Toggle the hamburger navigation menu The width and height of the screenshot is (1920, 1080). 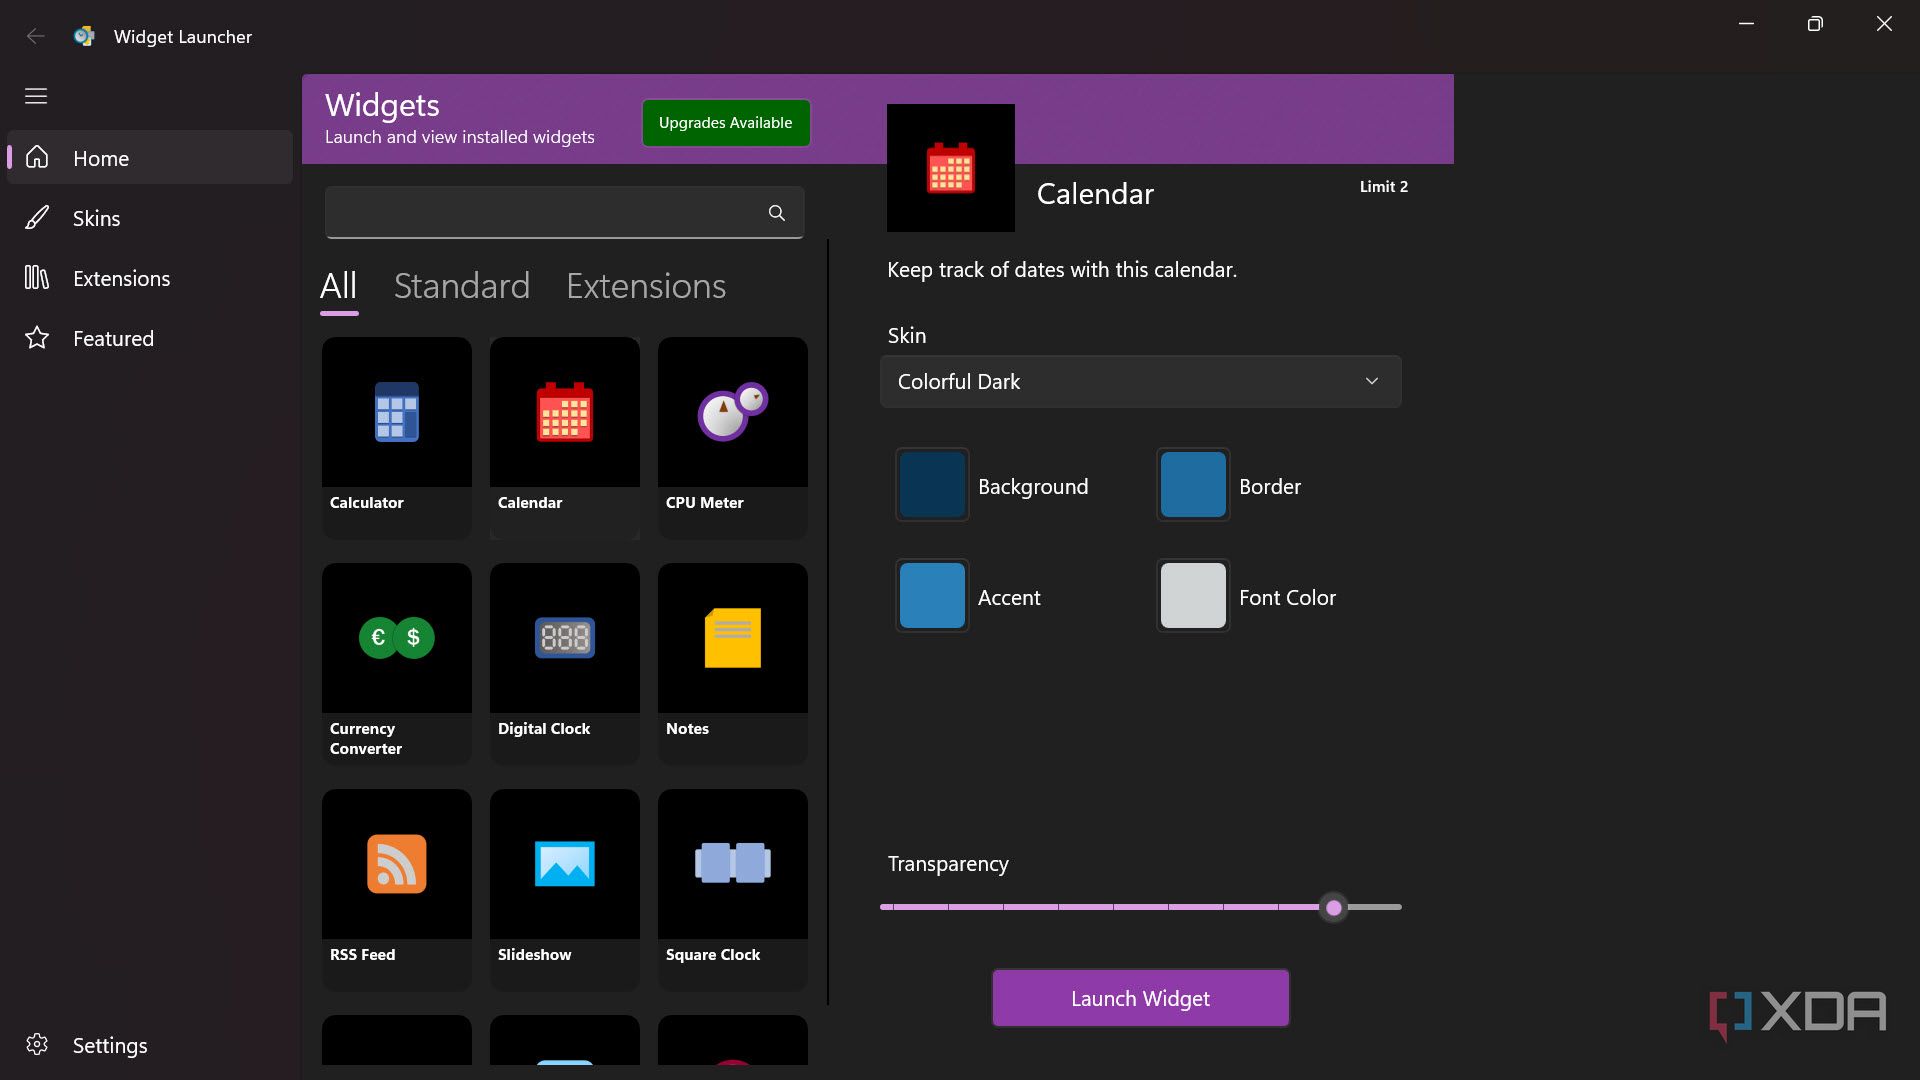36,96
